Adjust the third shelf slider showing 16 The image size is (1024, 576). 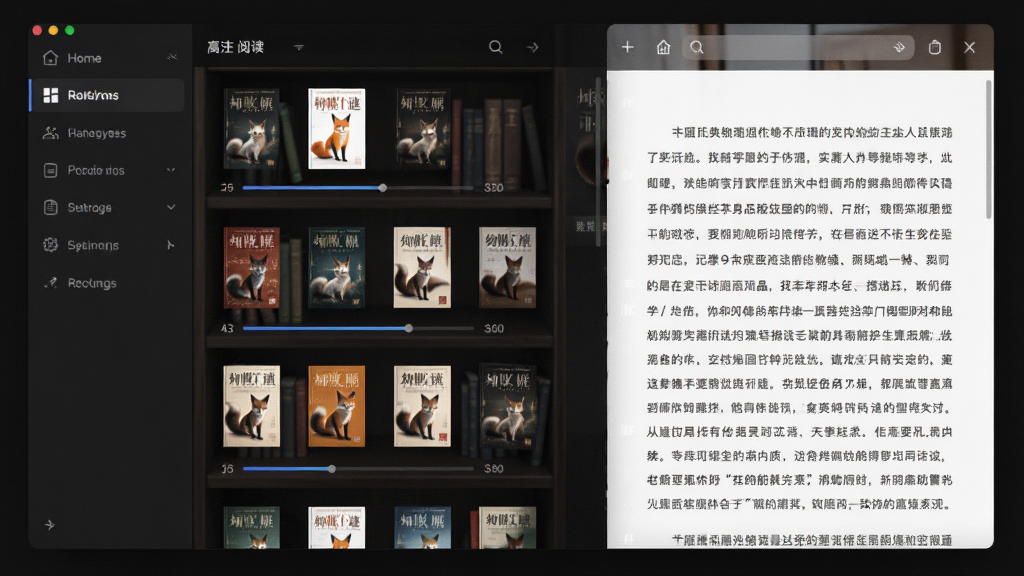358,469
